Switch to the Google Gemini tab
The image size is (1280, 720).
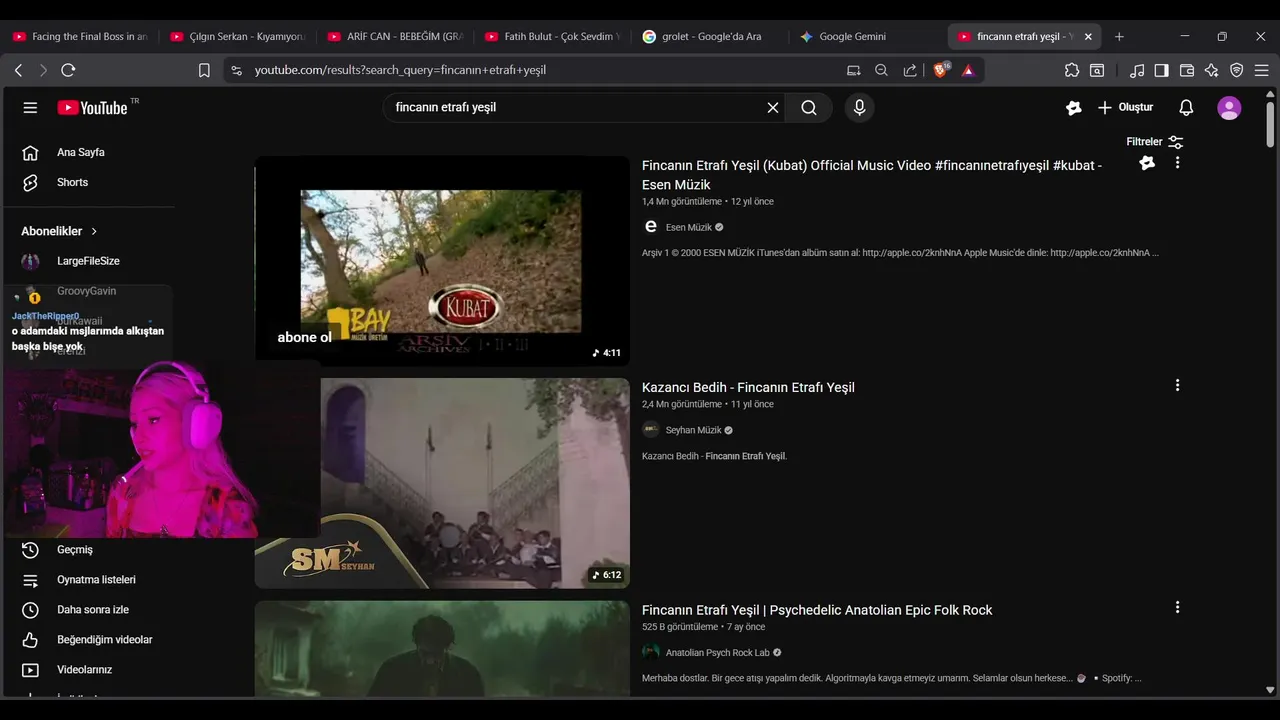pyautogui.click(x=866, y=36)
